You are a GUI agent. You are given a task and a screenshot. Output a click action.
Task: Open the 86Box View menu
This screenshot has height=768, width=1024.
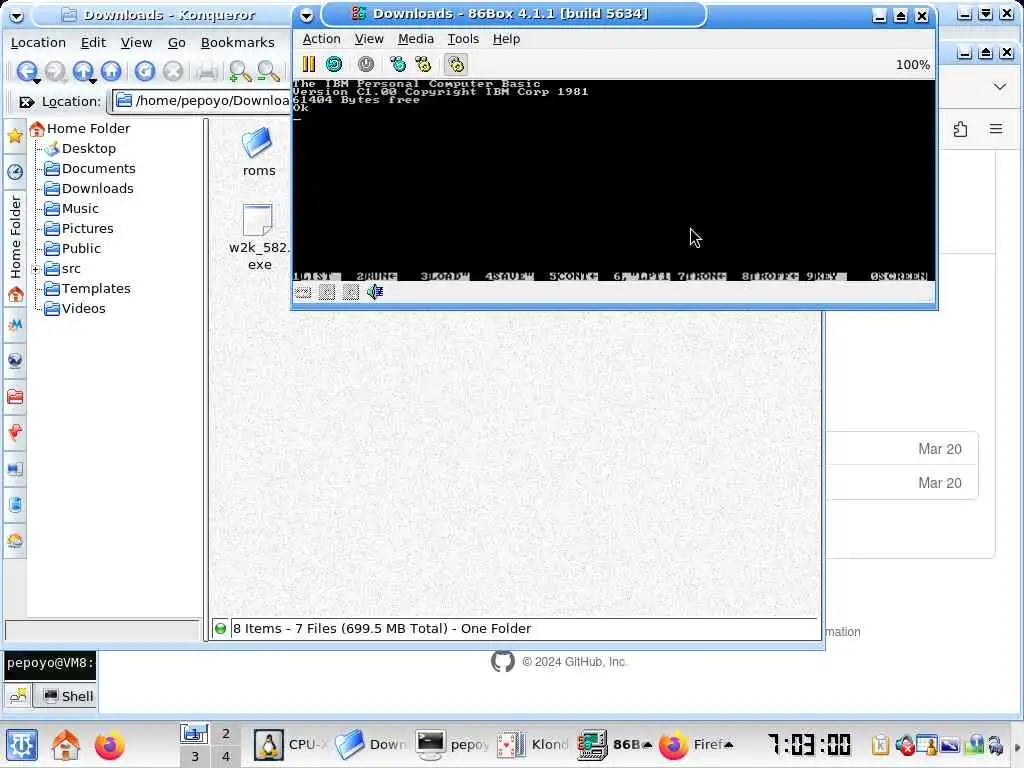point(369,39)
